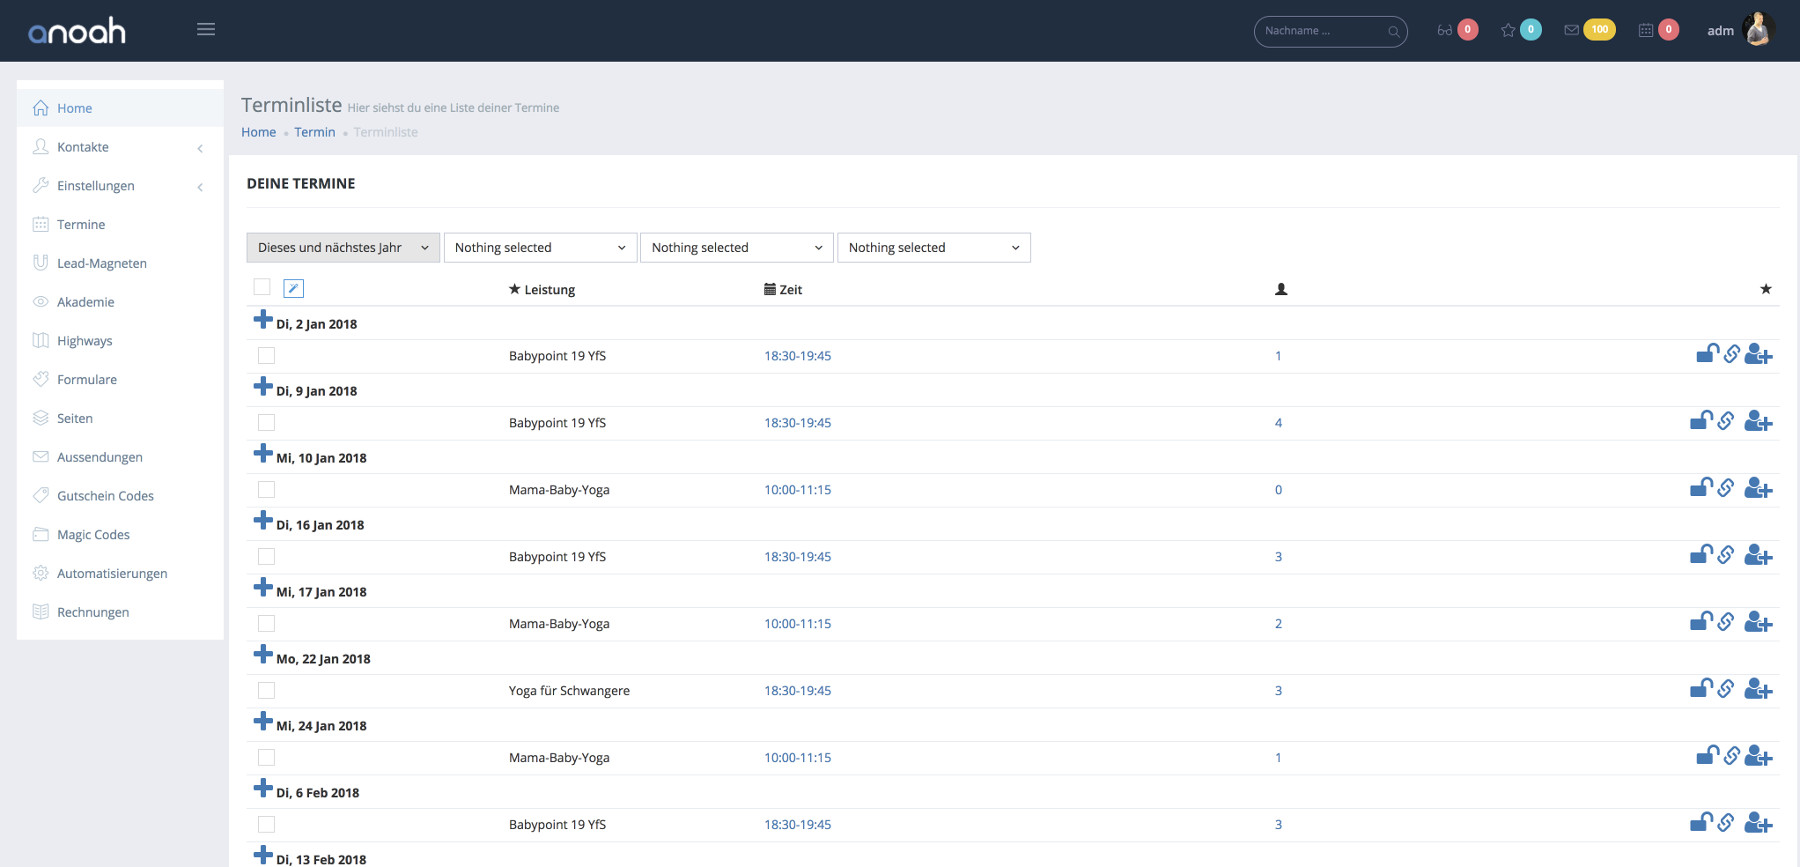Click the glasses icon in top bar
Screen dimensions: 1800x867
click(1445, 30)
